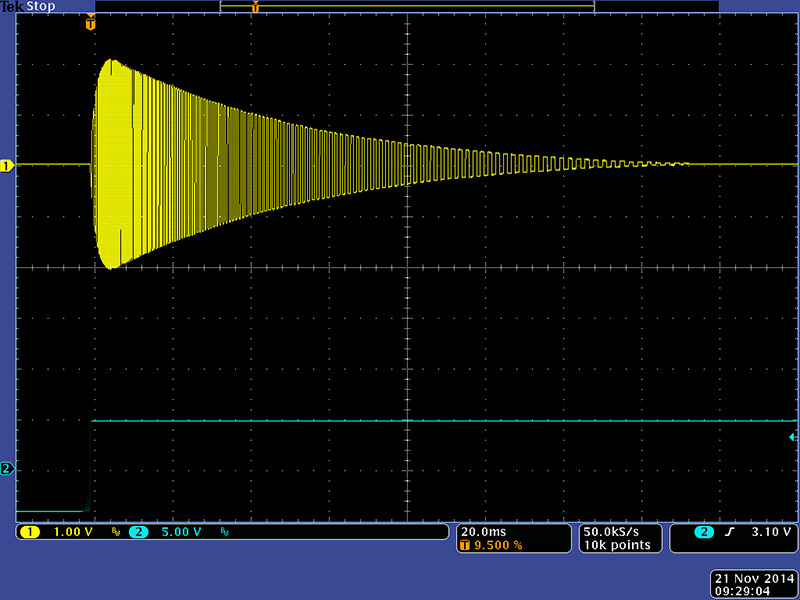Click the trigger source channel 2 badge
This screenshot has width=800, height=600.
point(705,532)
